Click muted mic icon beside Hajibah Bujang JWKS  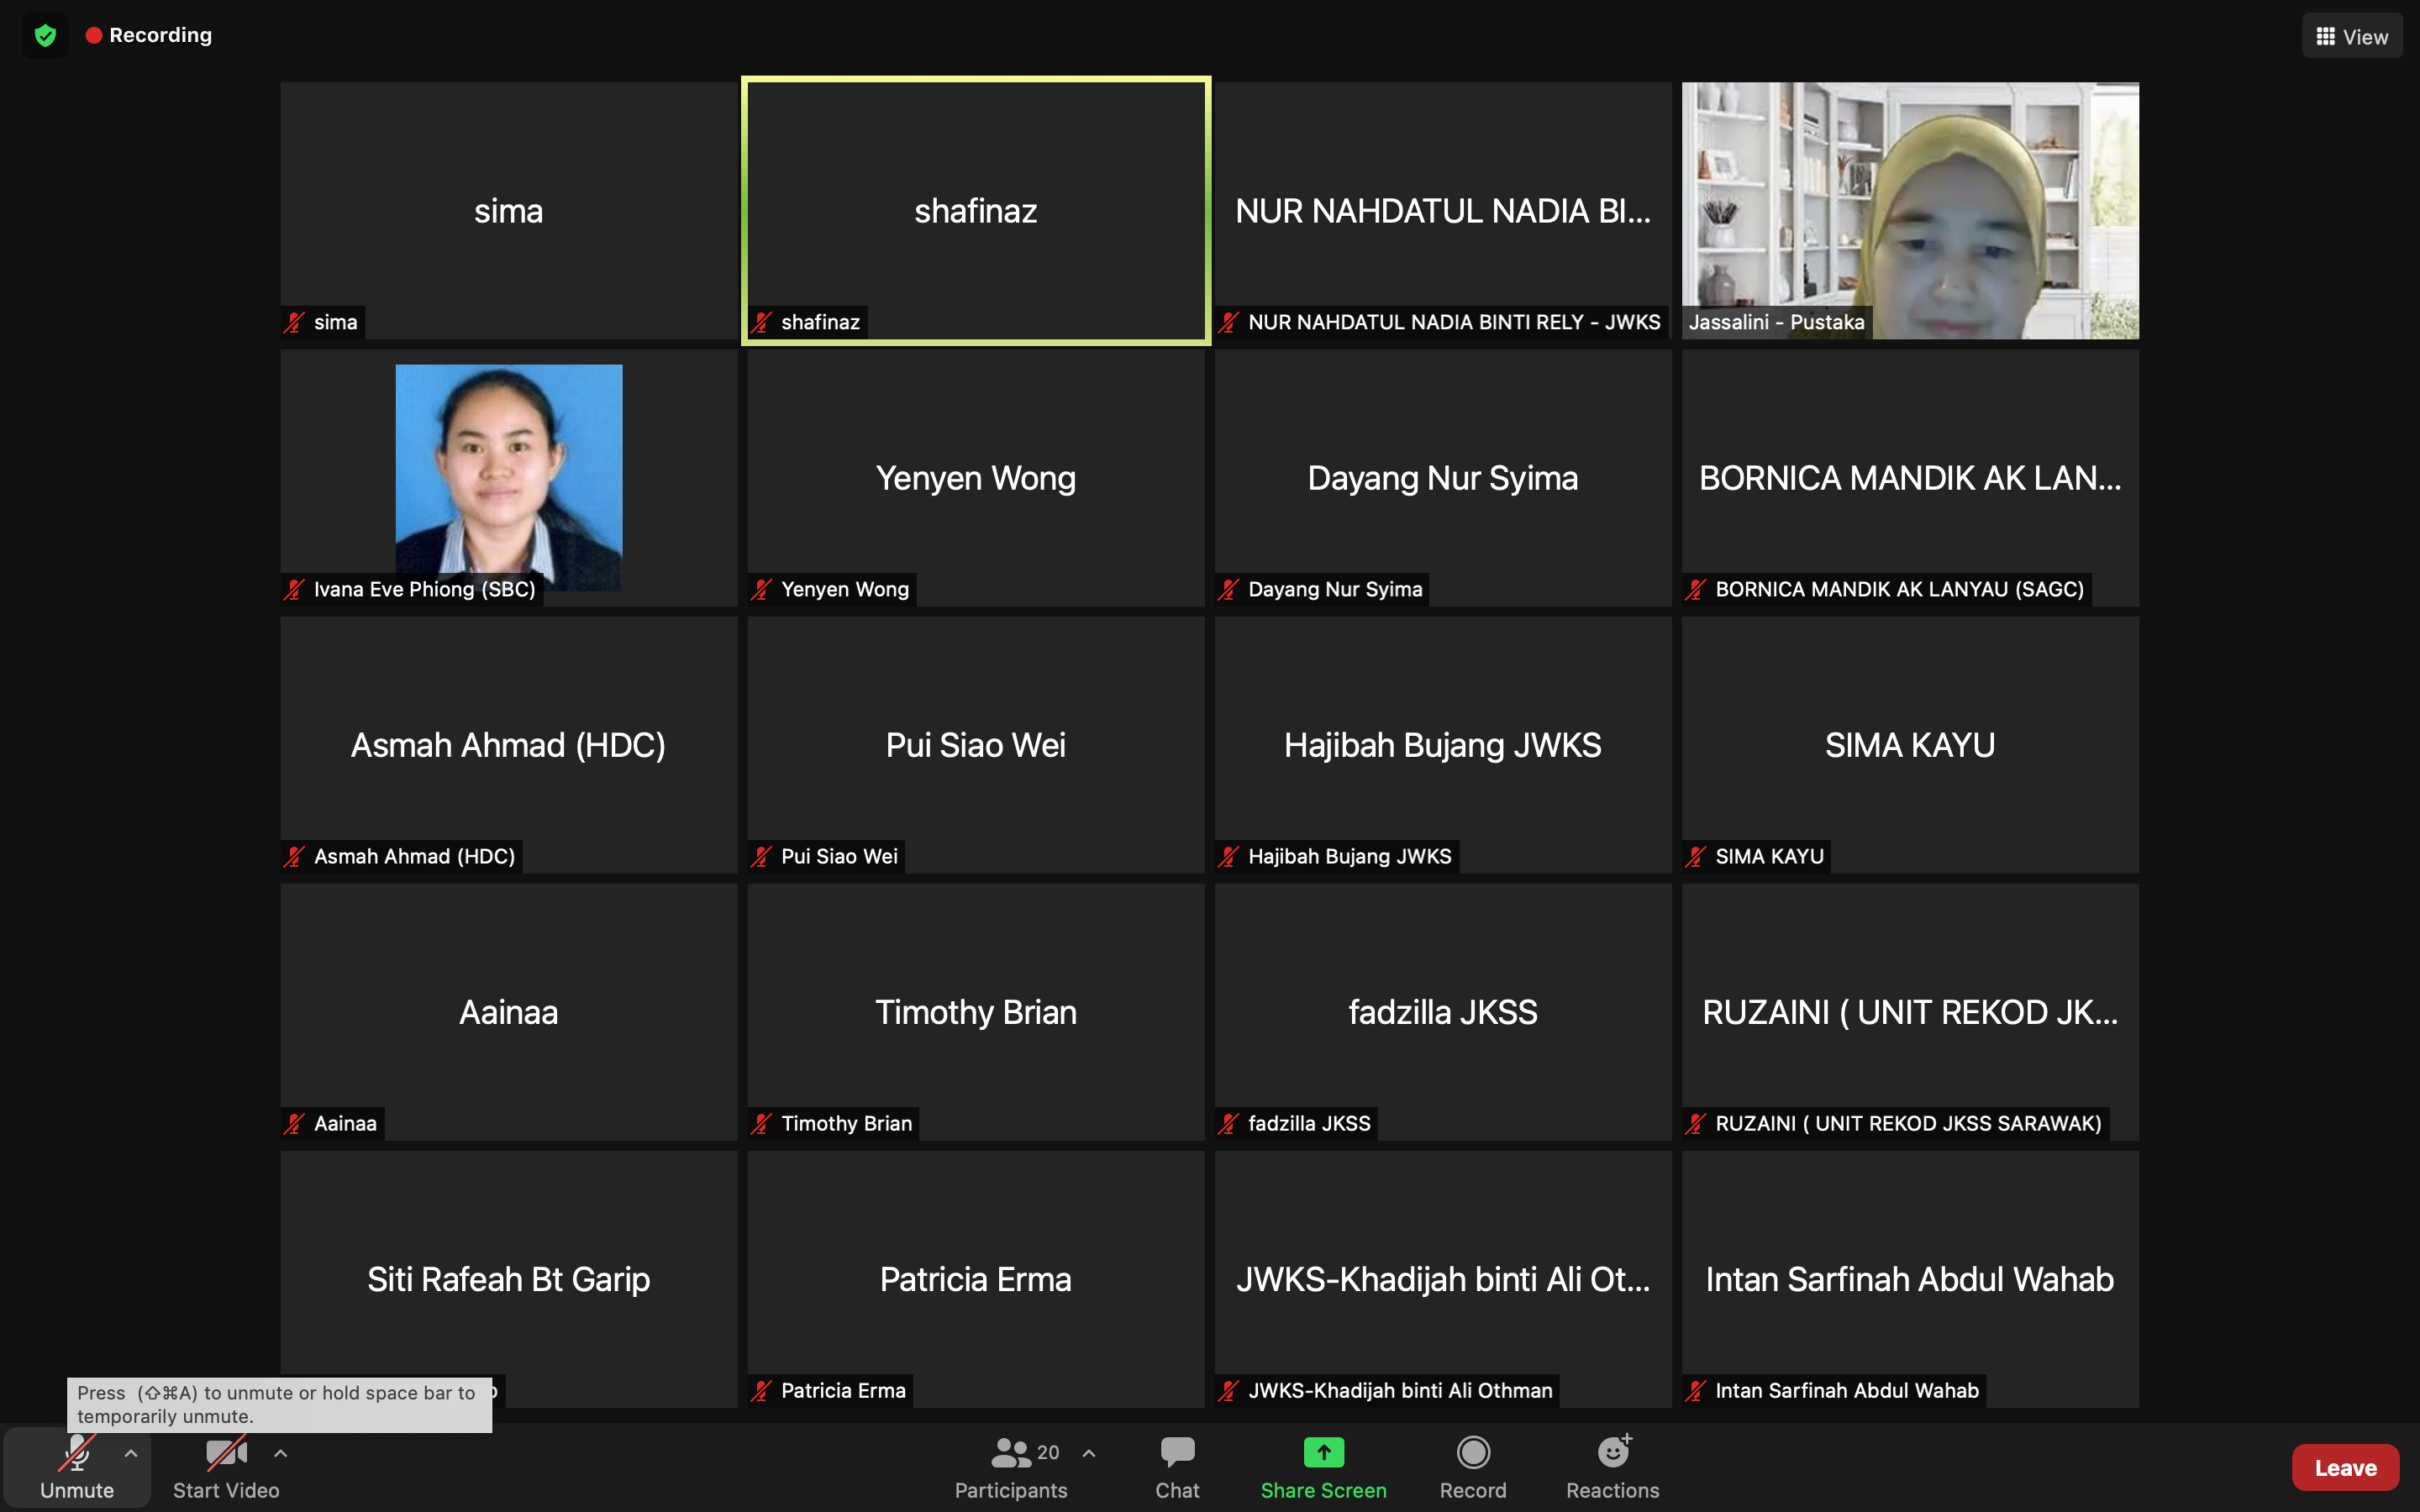click(1229, 856)
